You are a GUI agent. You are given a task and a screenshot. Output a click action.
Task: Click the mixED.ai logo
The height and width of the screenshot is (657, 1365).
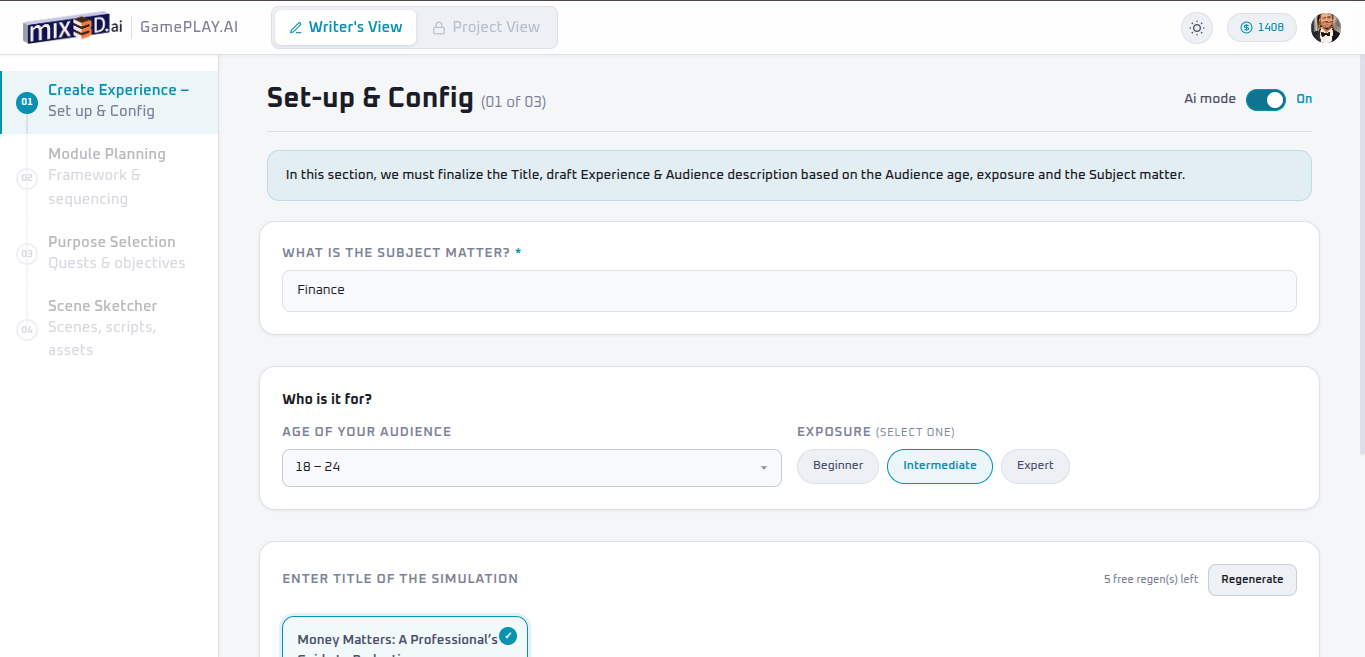(x=73, y=27)
